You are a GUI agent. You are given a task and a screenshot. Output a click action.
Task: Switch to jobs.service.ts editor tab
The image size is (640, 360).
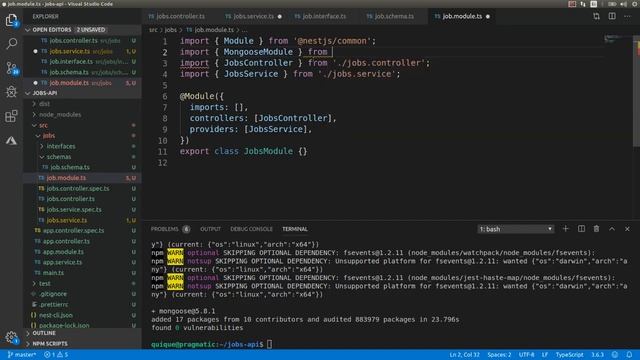pyautogui.click(x=253, y=16)
